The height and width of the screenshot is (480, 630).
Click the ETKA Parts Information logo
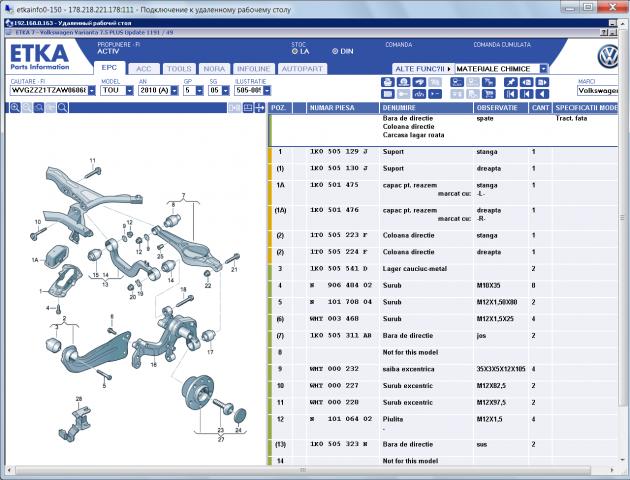[x=40, y=57]
